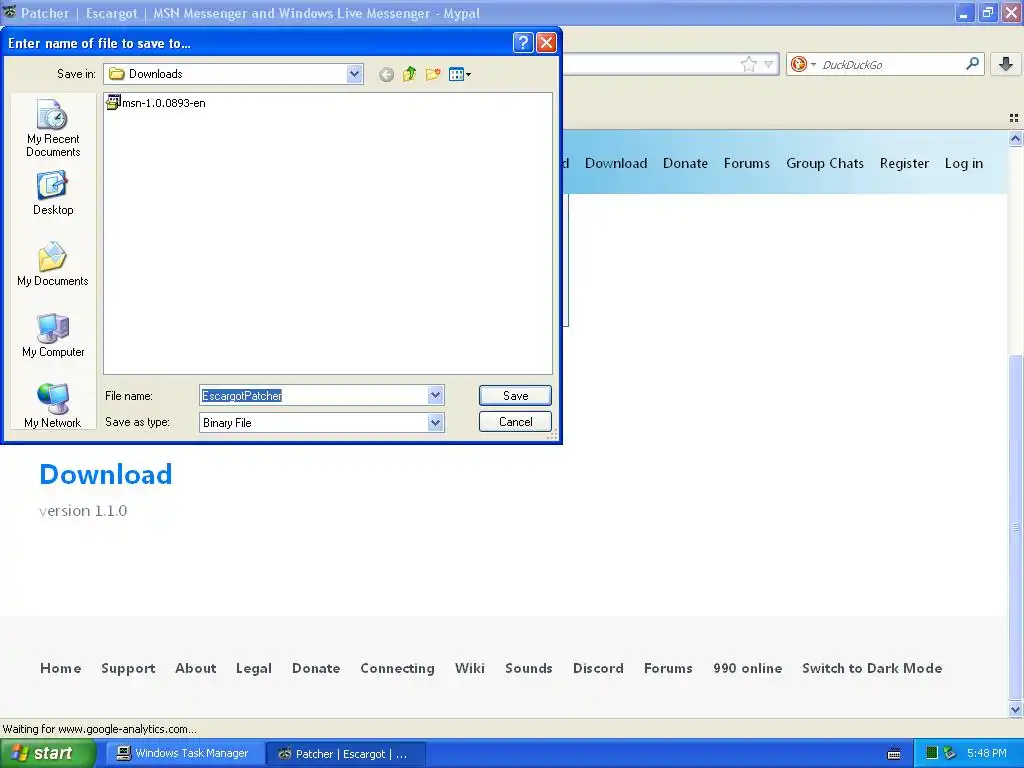Image resolution: width=1024 pixels, height=768 pixels.
Task: Open the View menu icon in save dialog
Action: click(460, 74)
